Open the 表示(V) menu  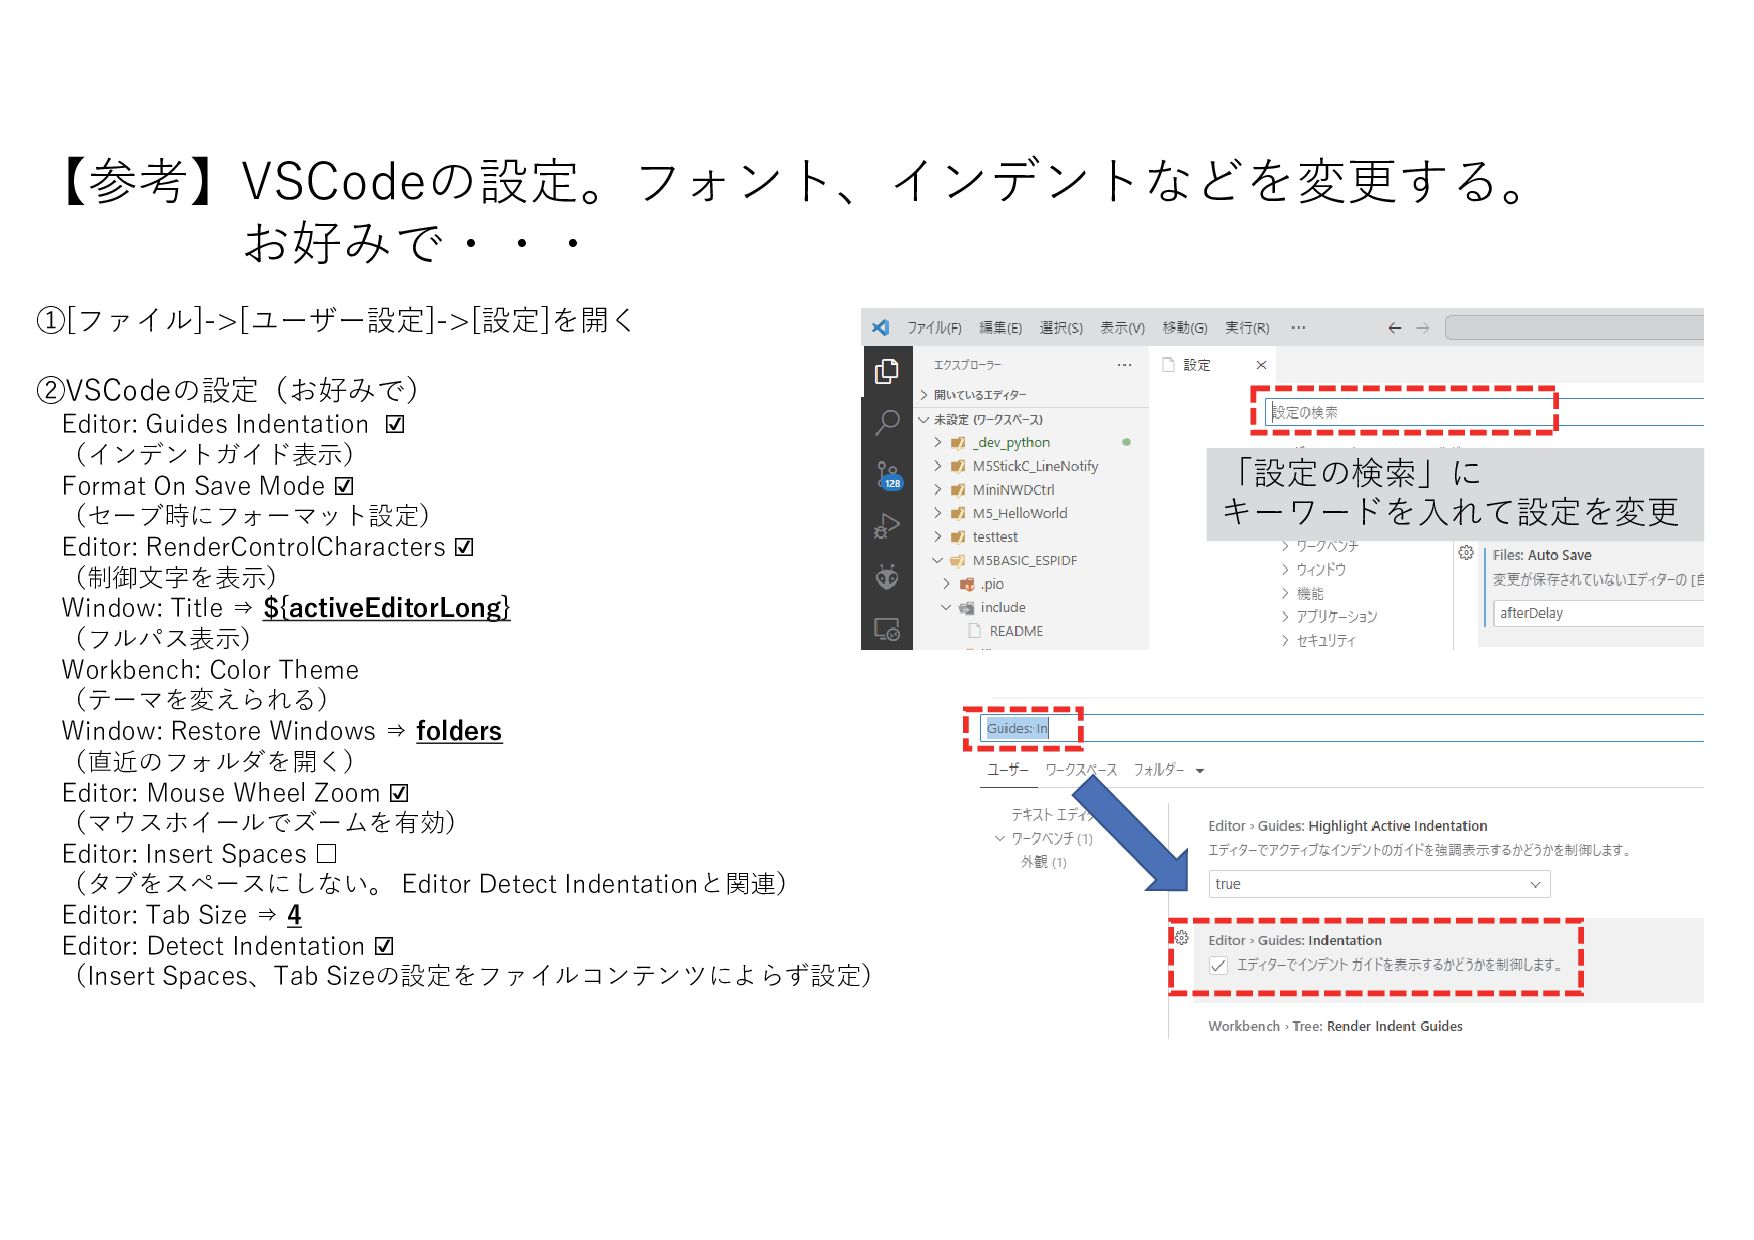tap(1122, 328)
